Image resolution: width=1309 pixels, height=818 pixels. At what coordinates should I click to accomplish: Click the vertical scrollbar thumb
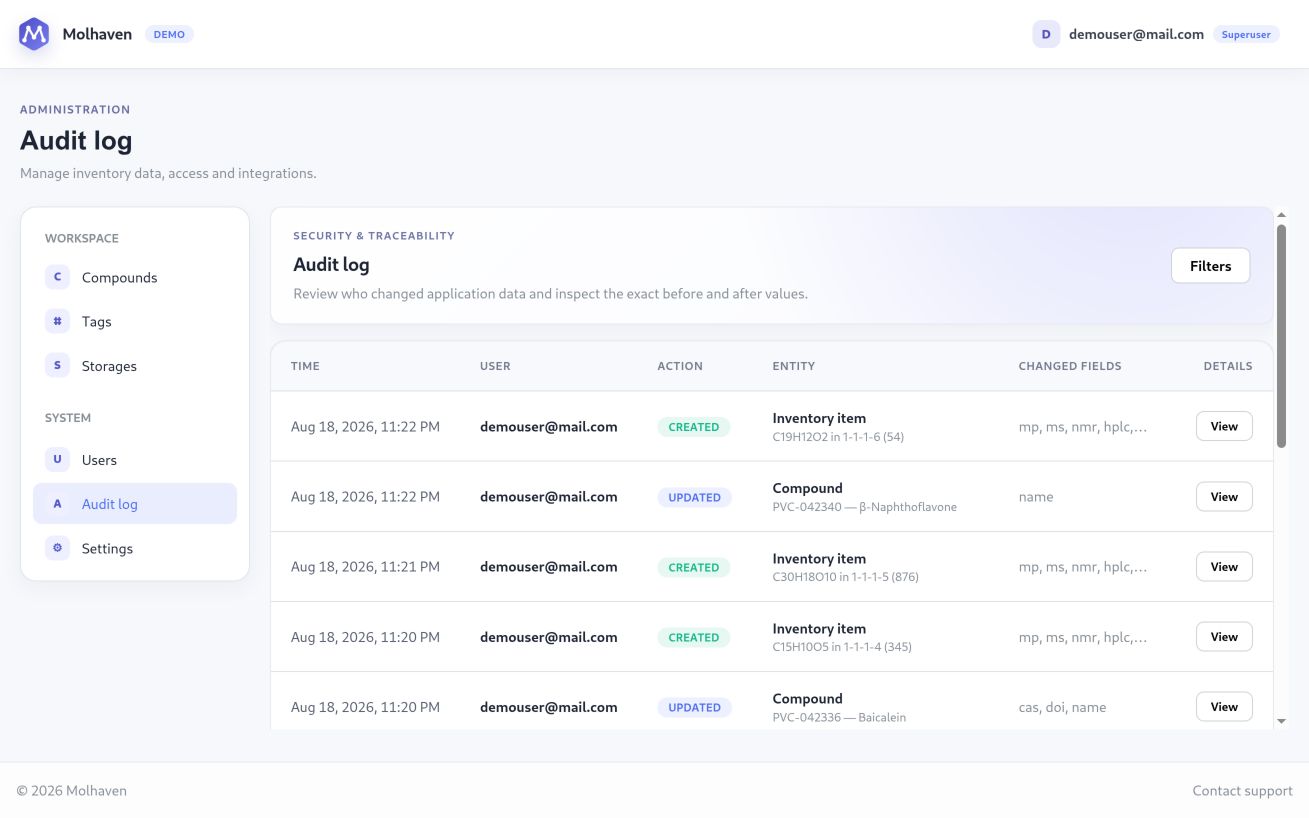[x=1281, y=336]
